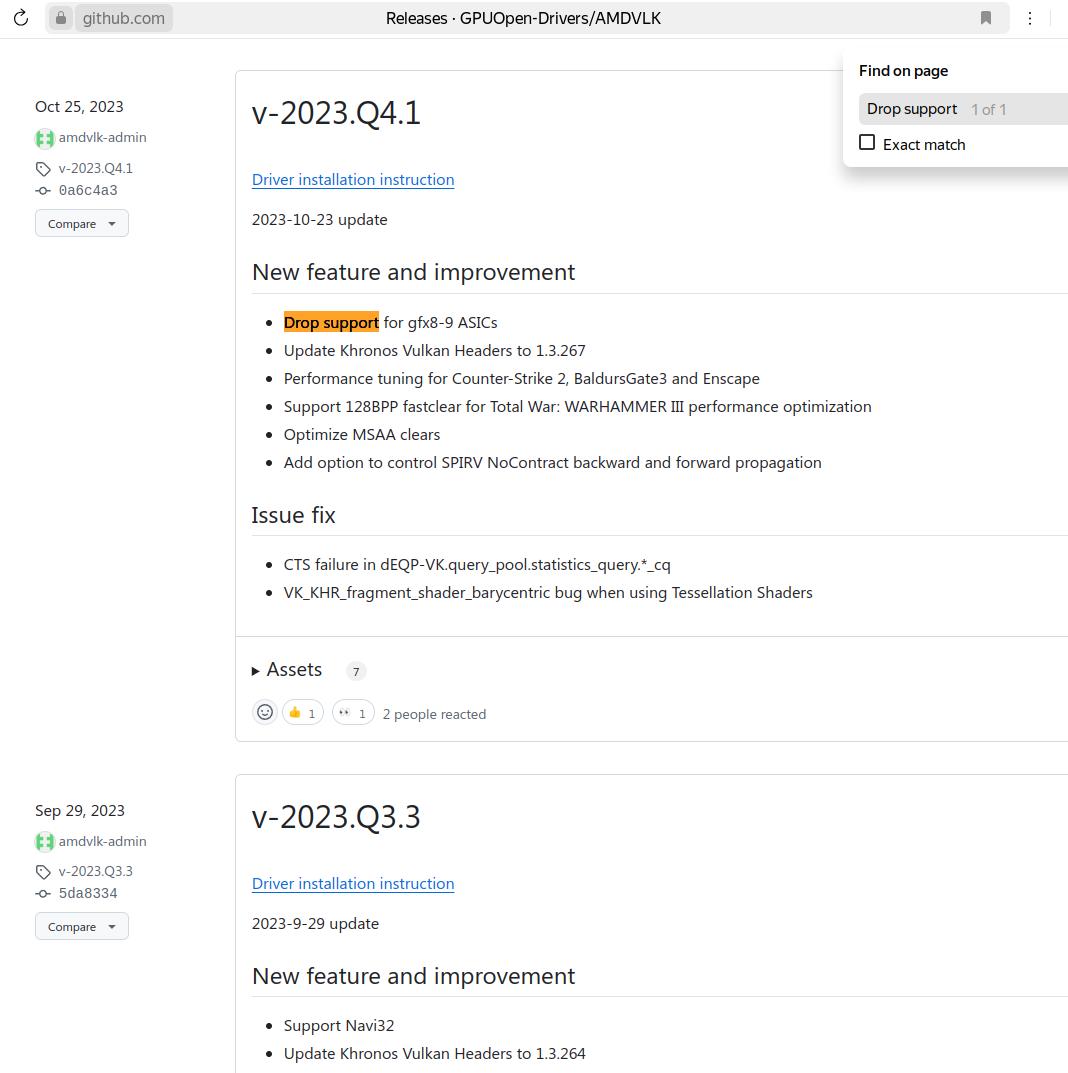Click the bookmark icon in address bar
This screenshot has height=1073, width=1068.
[986, 18]
